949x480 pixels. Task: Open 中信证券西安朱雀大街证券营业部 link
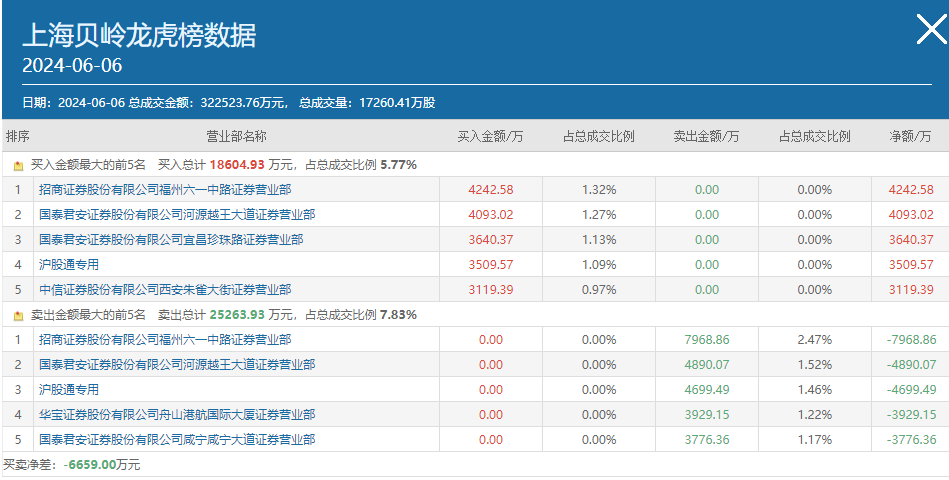[165, 289]
